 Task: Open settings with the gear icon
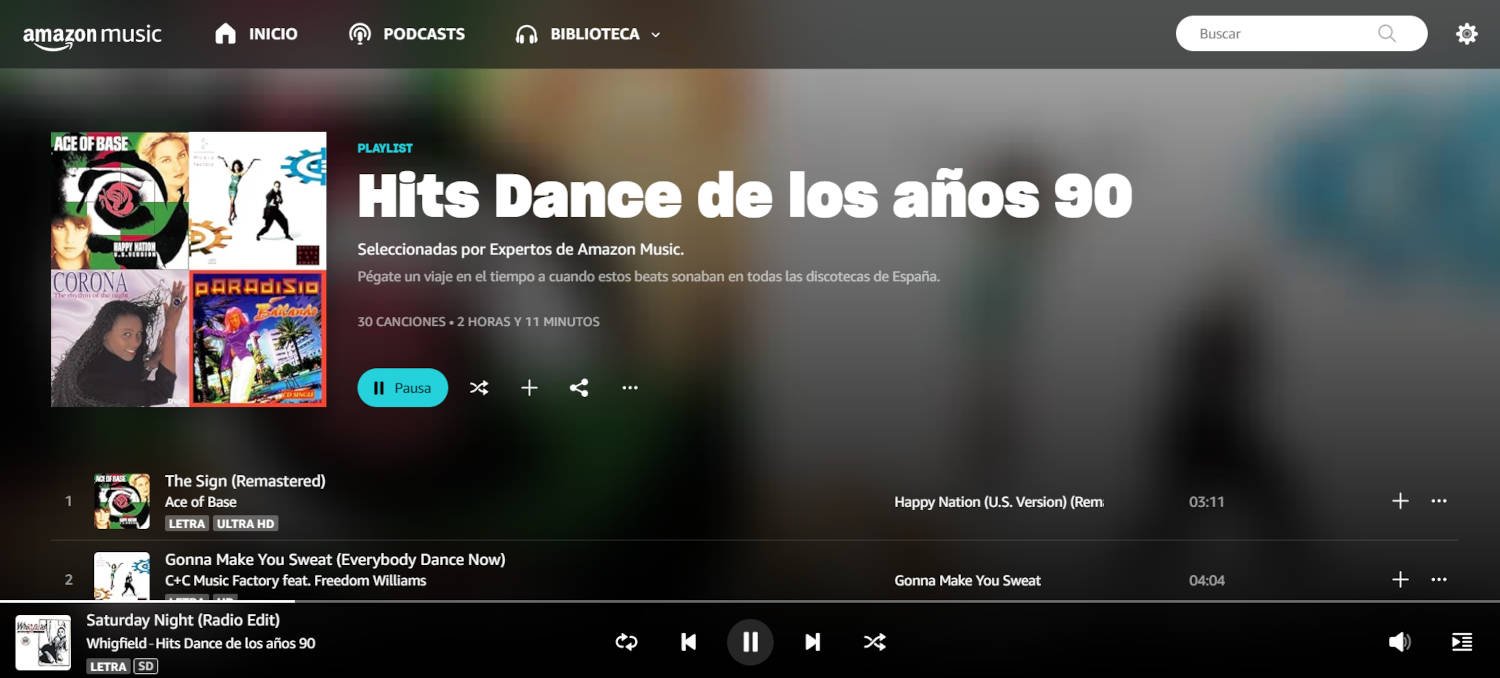pyautogui.click(x=1466, y=34)
